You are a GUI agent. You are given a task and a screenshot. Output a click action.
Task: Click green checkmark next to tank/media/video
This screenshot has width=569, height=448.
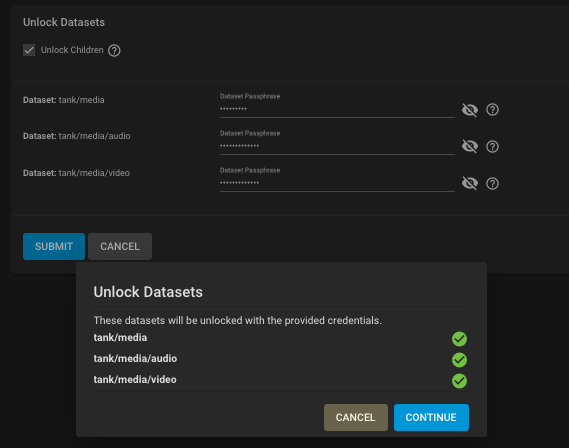pyautogui.click(x=459, y=381)
